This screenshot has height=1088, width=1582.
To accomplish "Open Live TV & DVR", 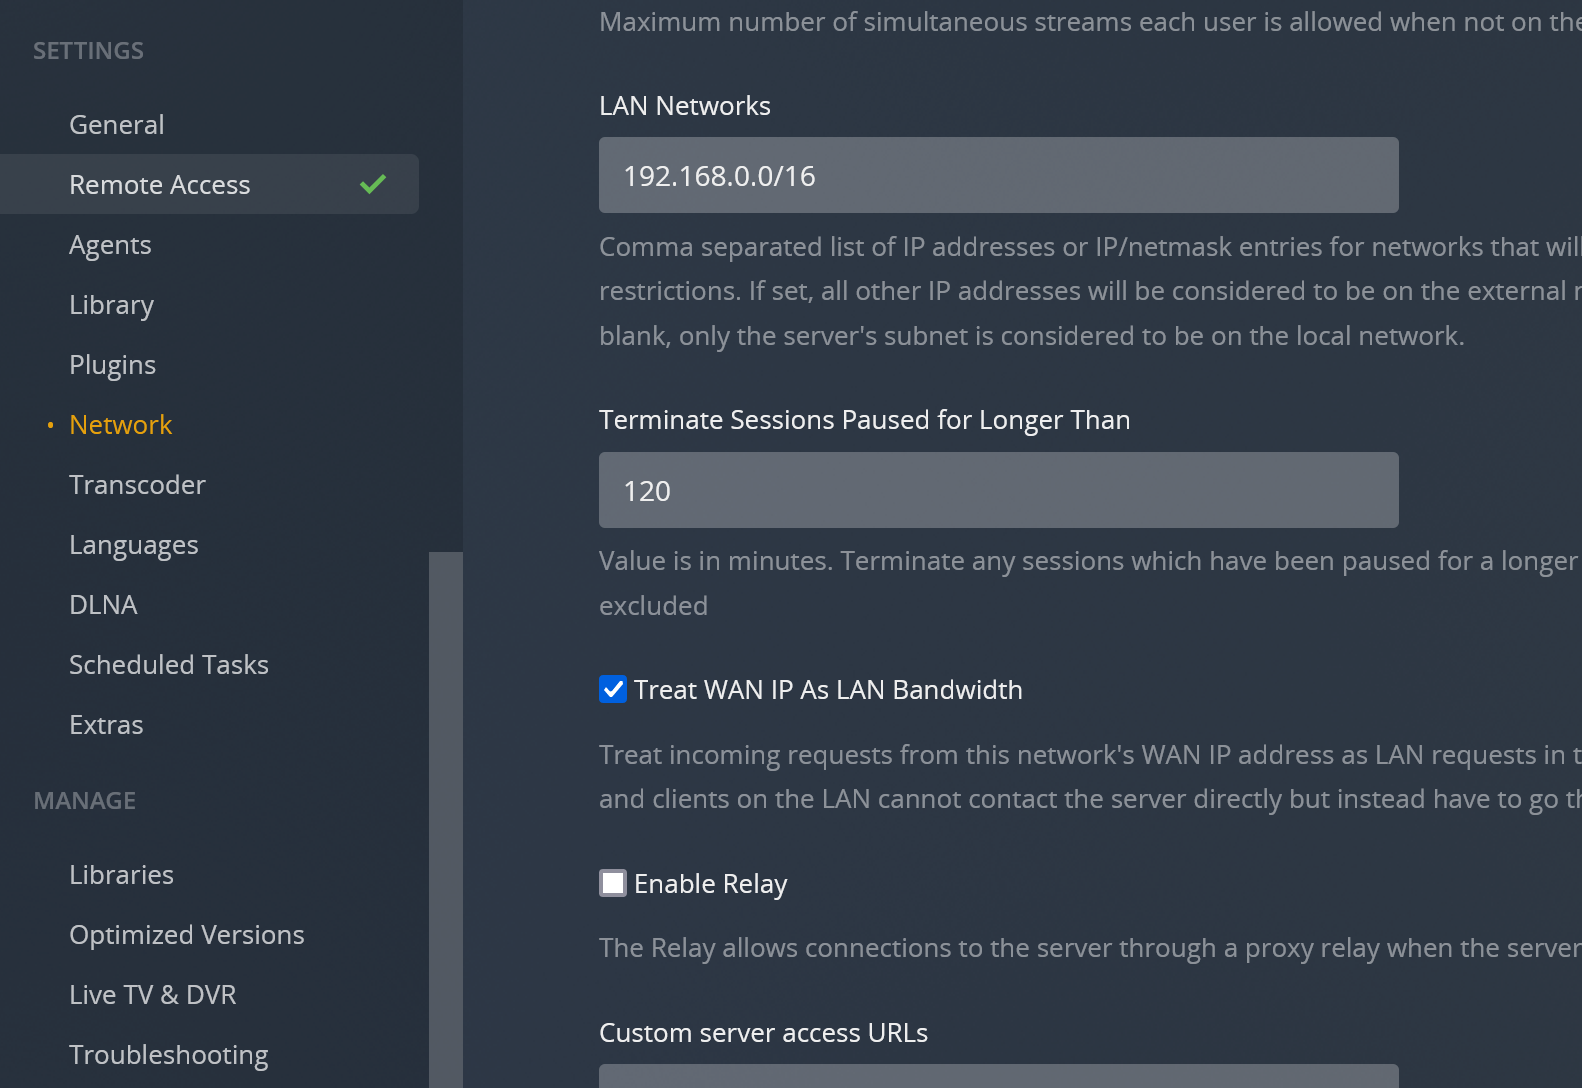I will (152, 995).
